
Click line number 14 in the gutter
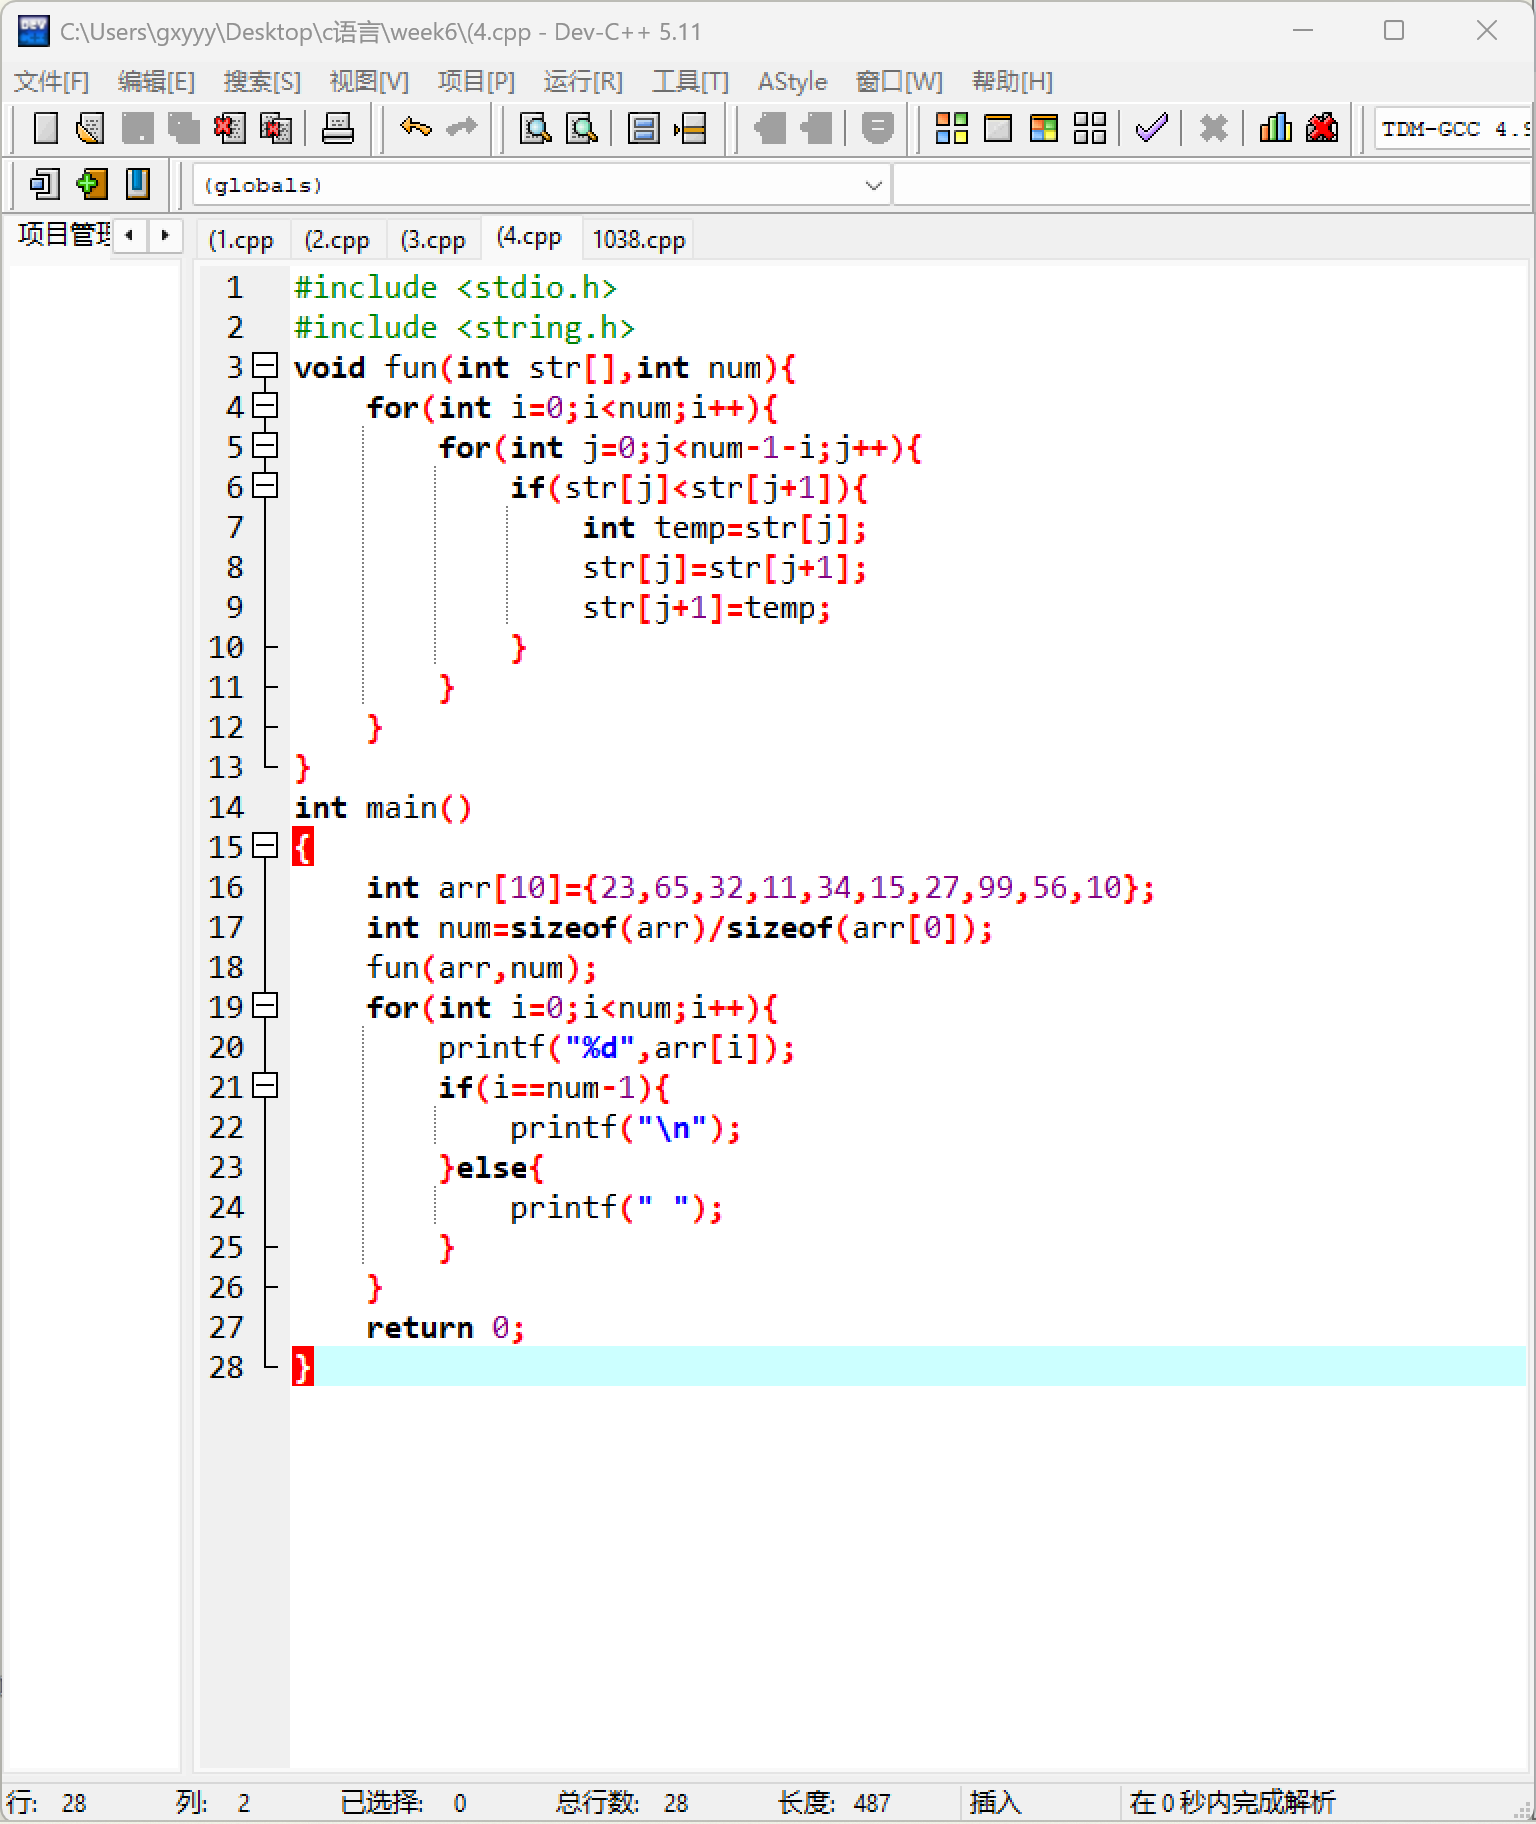pyautogui.click(x=226, y=807)
